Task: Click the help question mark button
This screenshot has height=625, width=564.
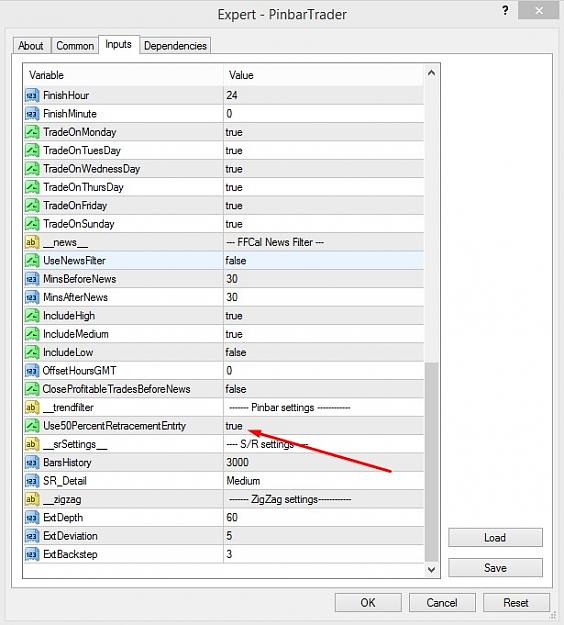Action: pyautogui.click(x=505, y=10)
